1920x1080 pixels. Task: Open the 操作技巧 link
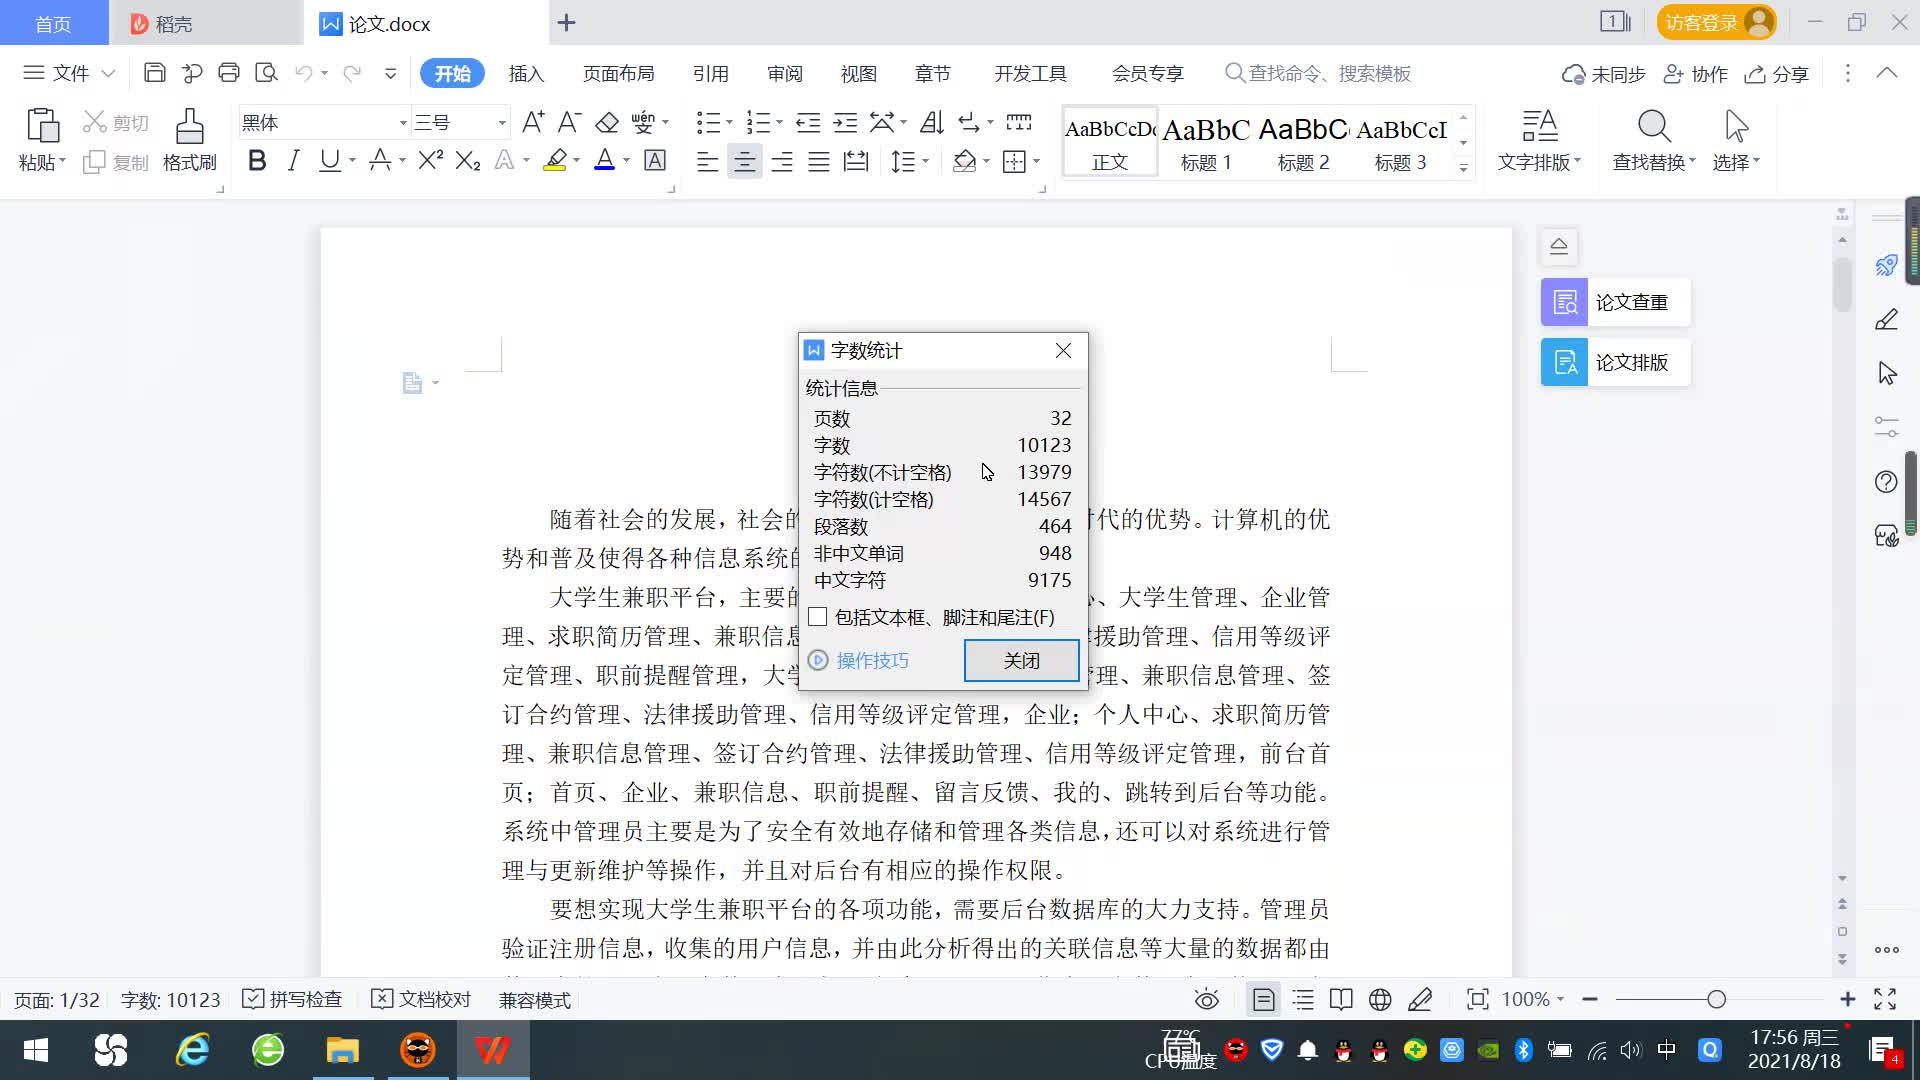[871, 660]
